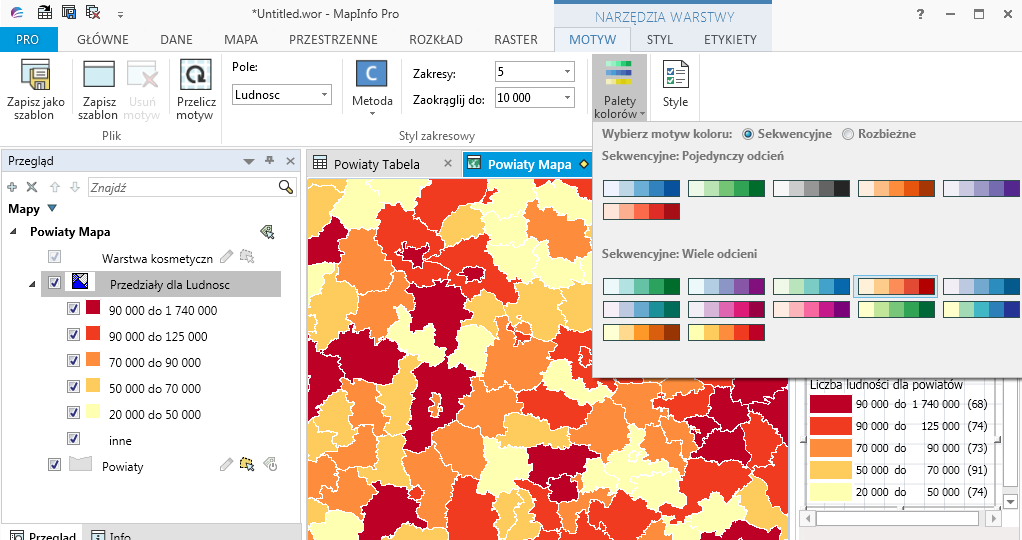The image size is (1022, 540).
Task: Click the save workspace icon in title bar
Action: click(x=44, y=13)
